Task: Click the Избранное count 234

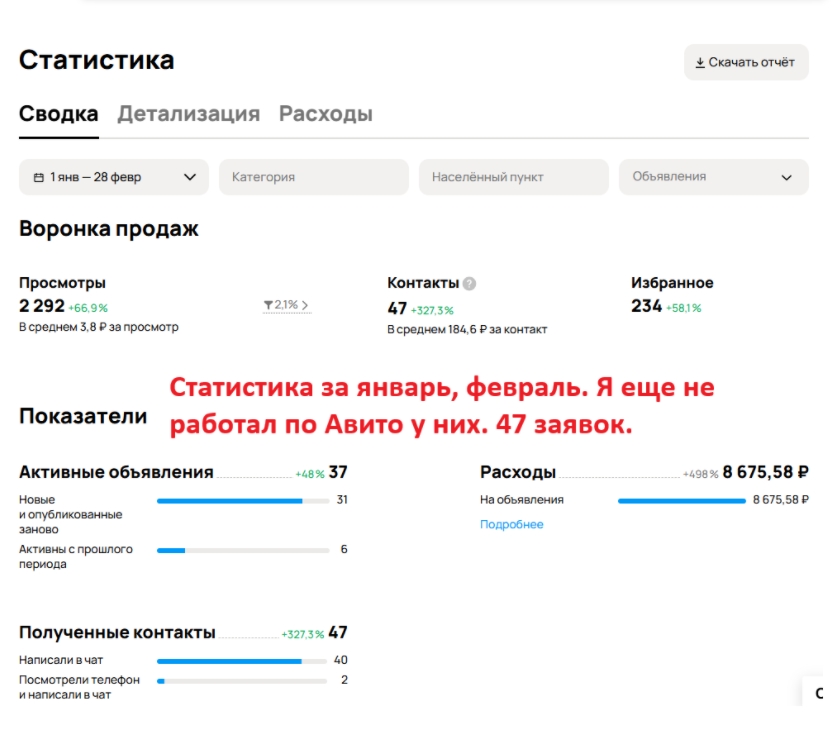Action: tap(646, 306)
